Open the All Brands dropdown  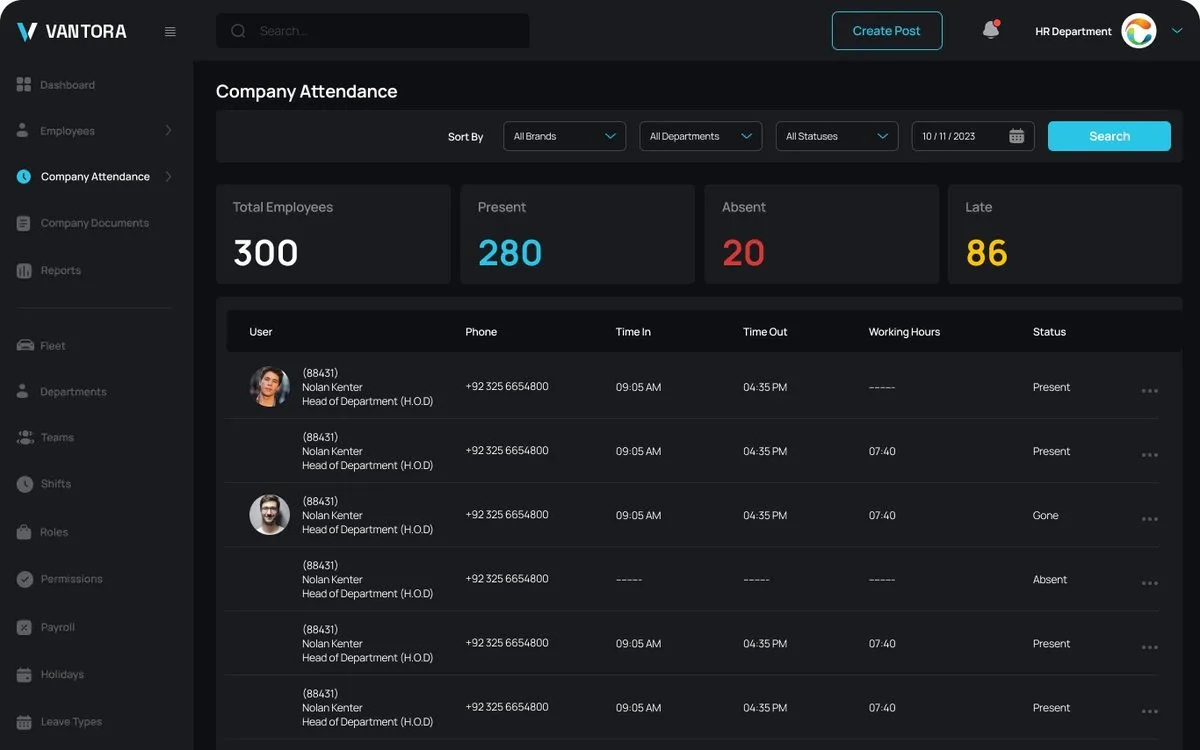coord(564,136)
